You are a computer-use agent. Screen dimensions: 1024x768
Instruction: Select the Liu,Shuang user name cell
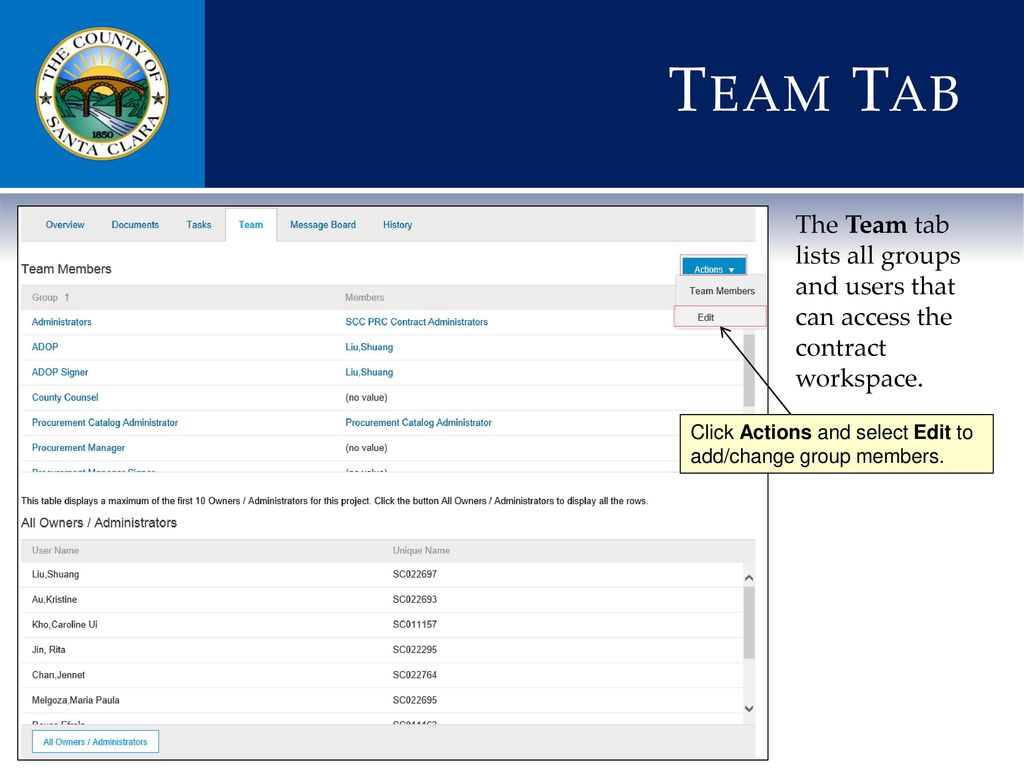56,574
